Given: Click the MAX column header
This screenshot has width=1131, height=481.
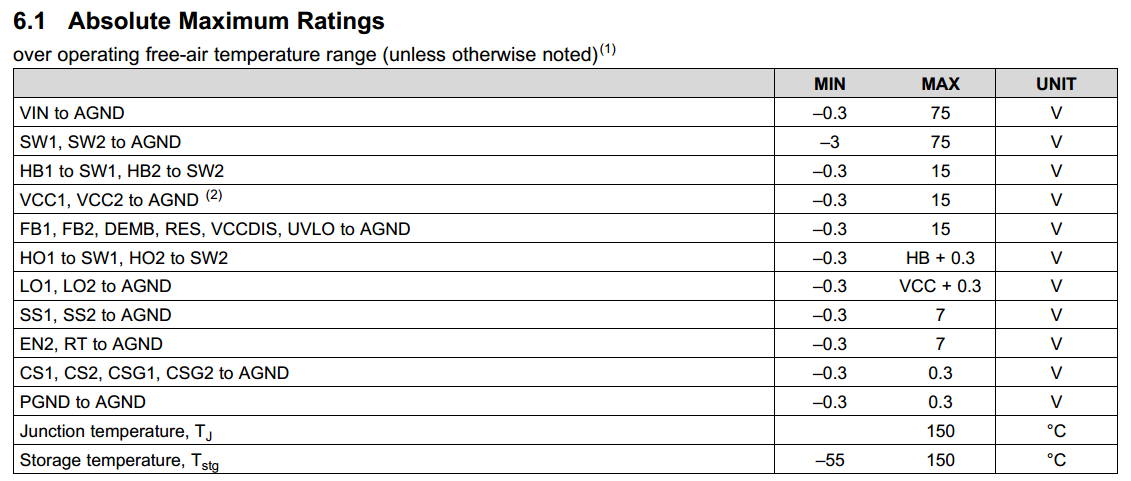Looking at the screenshot, I should pyautogui.click(x=940, y=84).
